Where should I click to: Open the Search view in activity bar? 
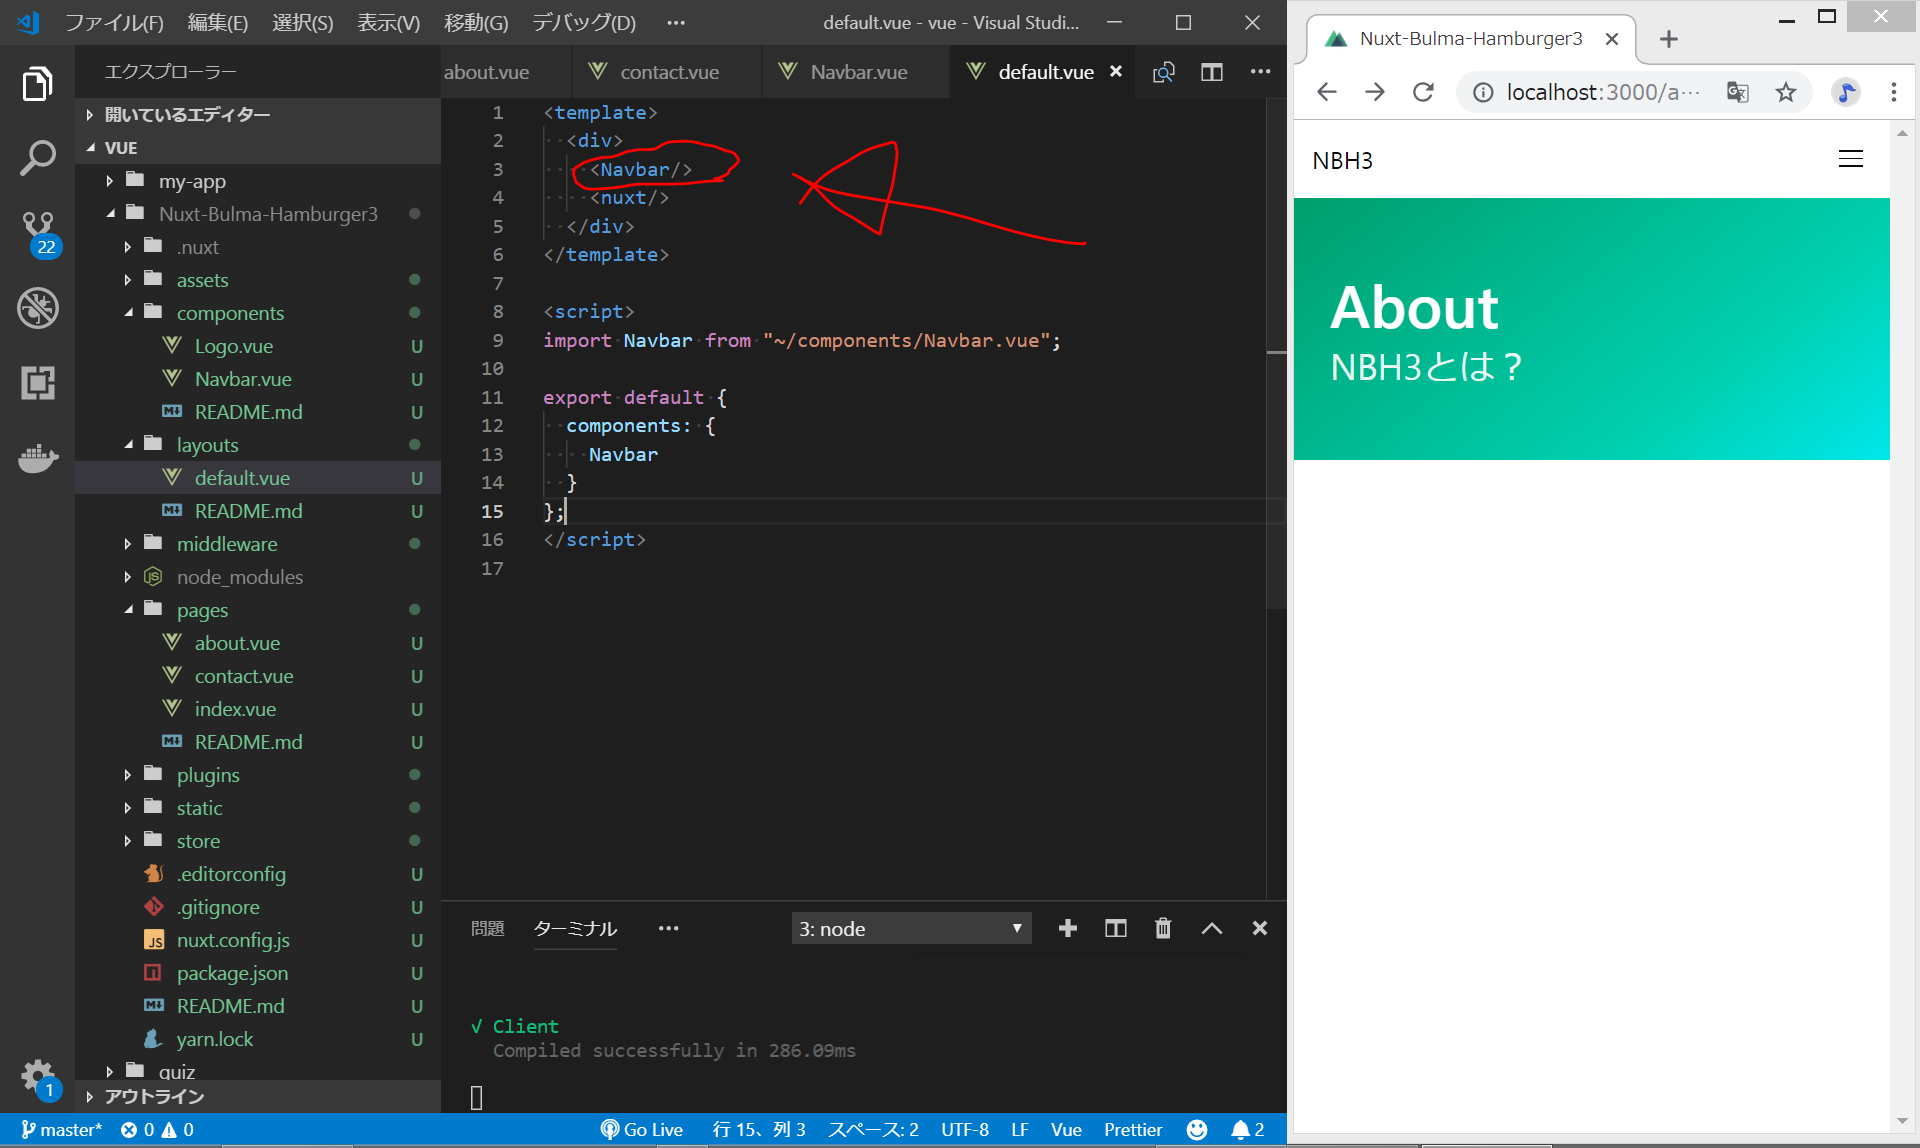37,158
